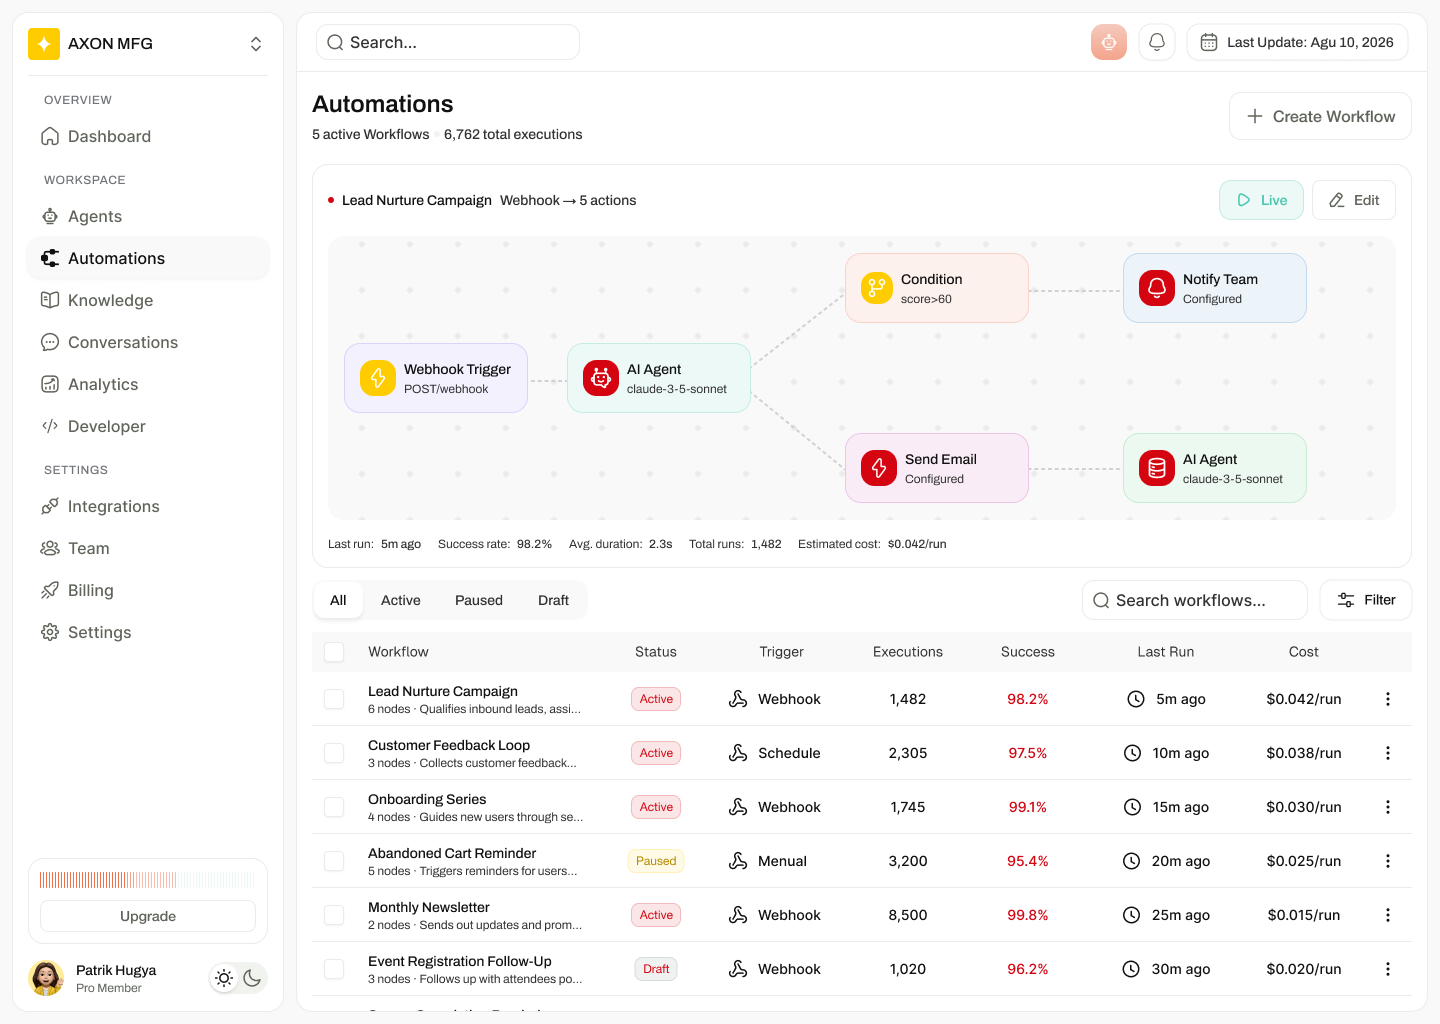Focus the top Search field
1440x1024 pixels.
coord(448,42)
